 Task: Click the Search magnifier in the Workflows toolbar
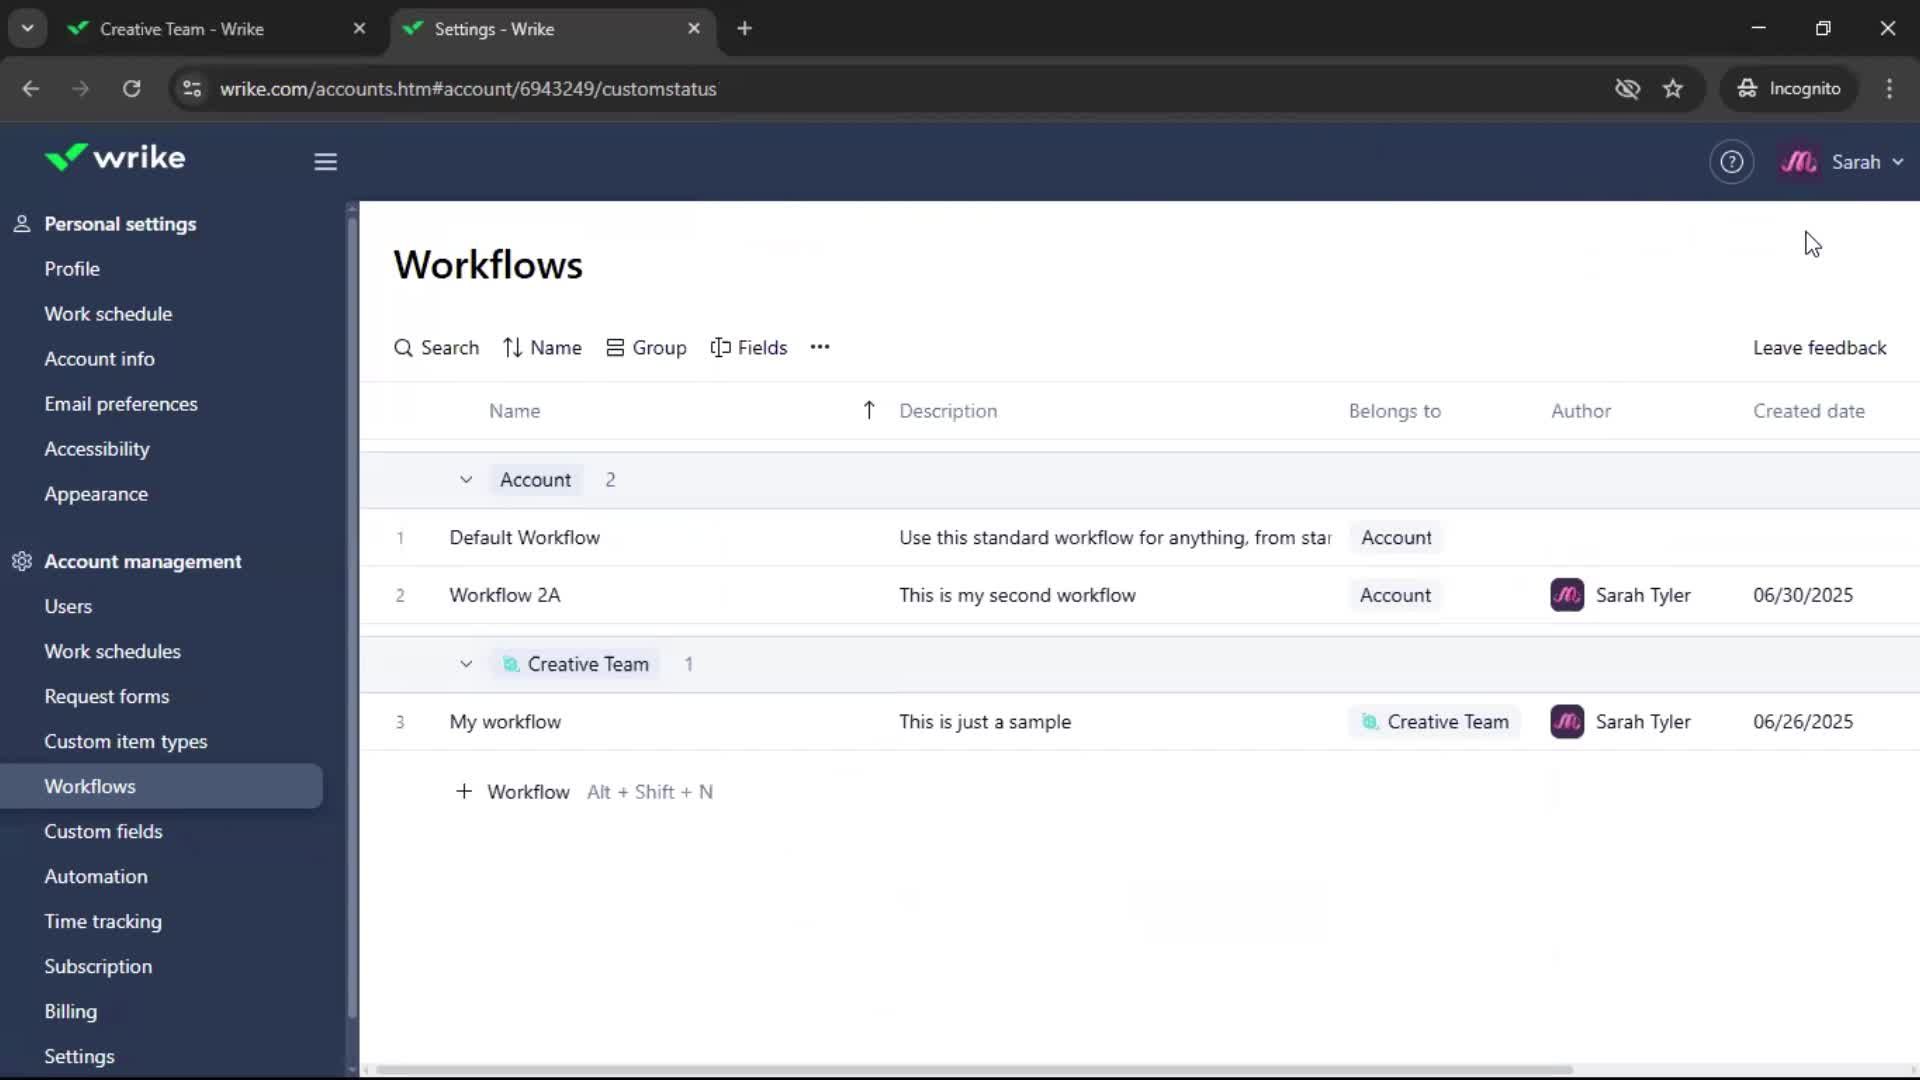[x=403, y=348]
